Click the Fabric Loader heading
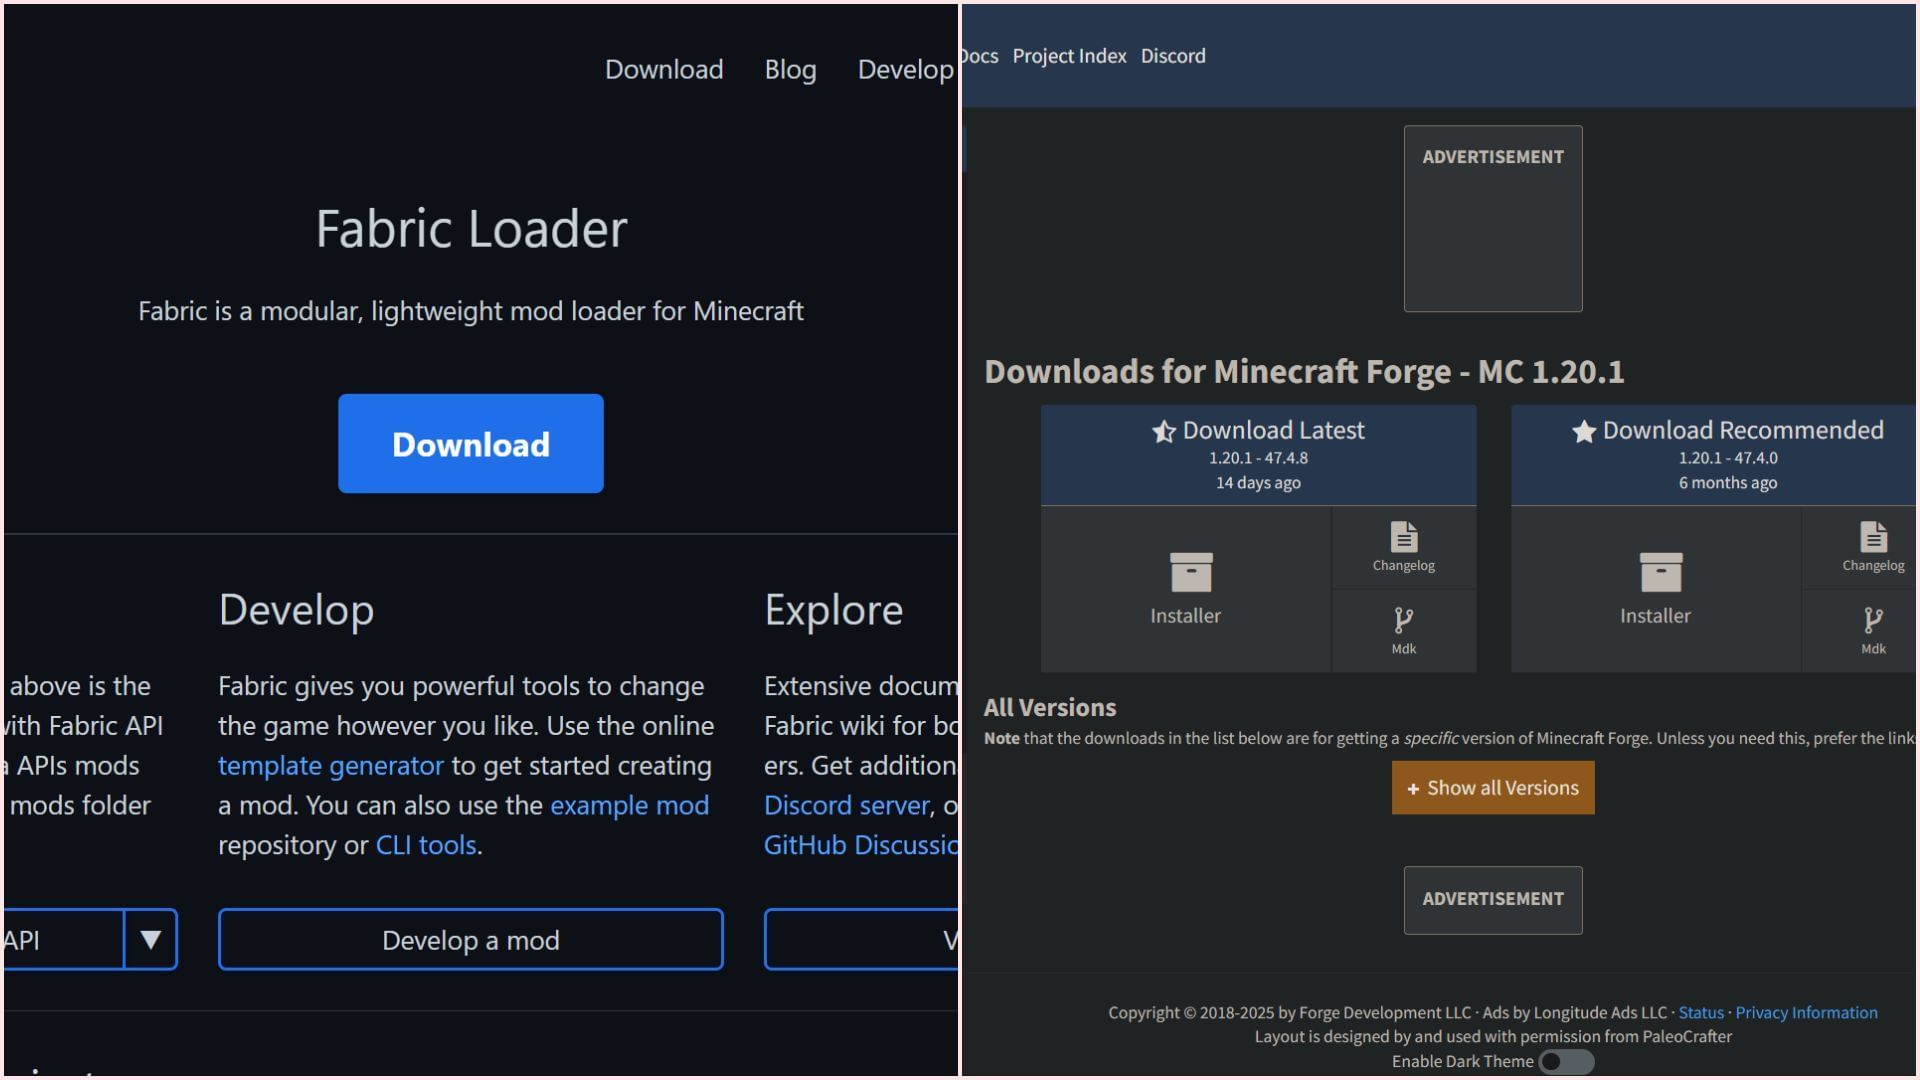This screenshot has width=1920, height=1080. click(471, 229)
